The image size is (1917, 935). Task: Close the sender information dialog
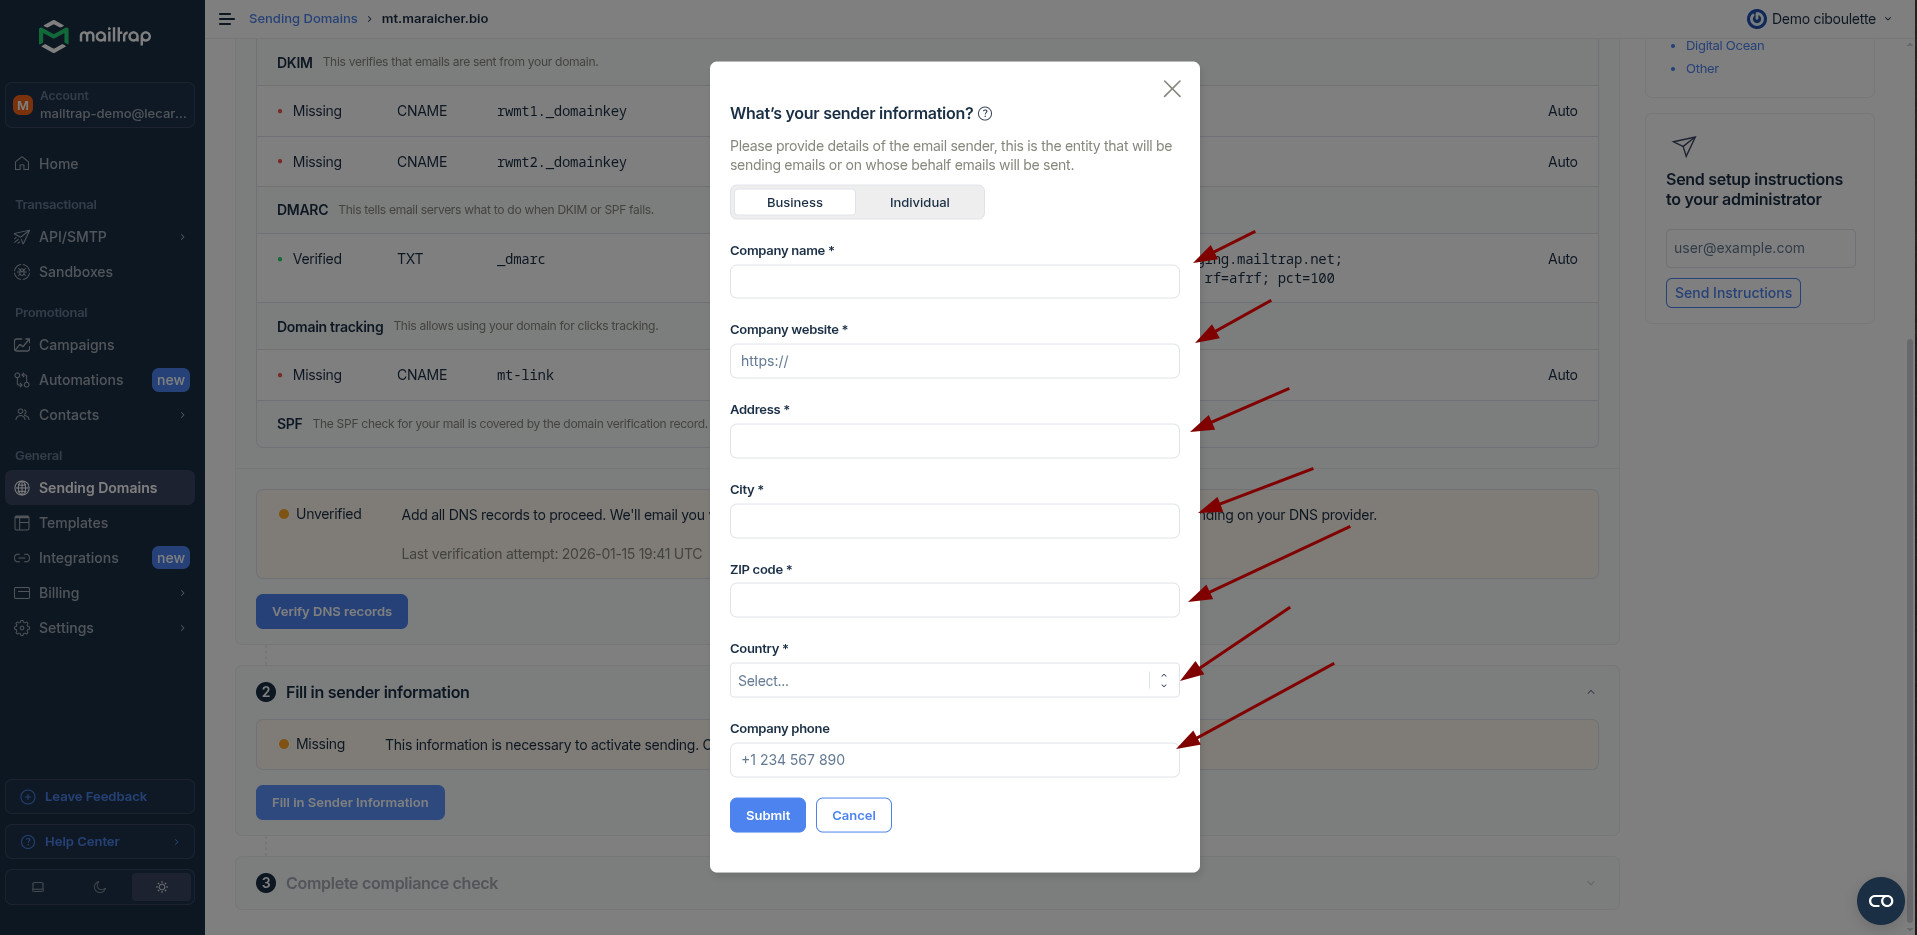tap(1172, 89)
